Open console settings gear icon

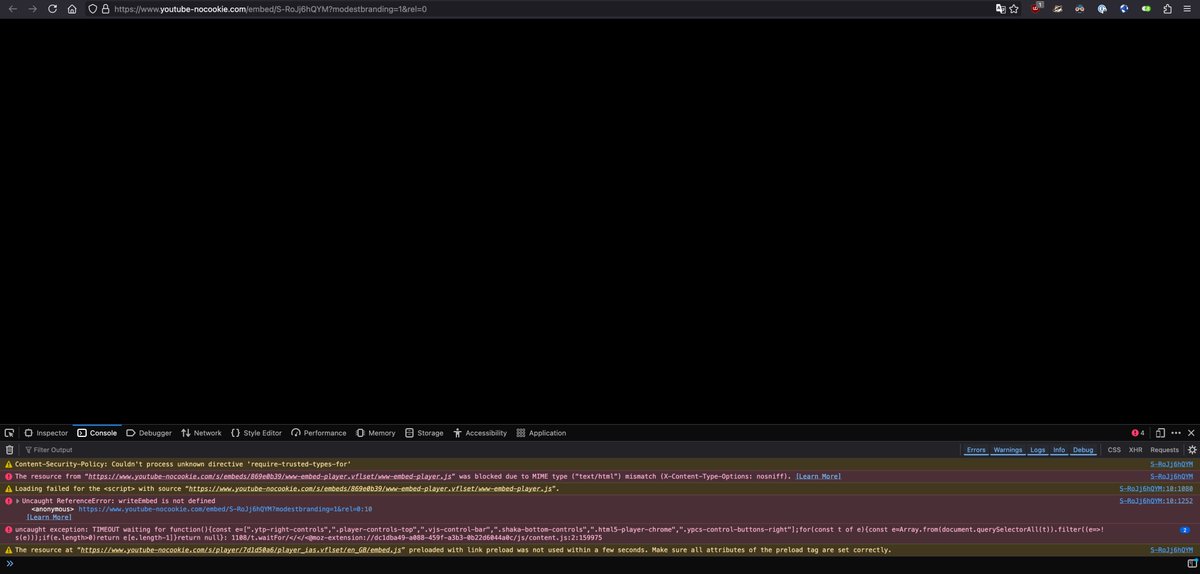1191,450
